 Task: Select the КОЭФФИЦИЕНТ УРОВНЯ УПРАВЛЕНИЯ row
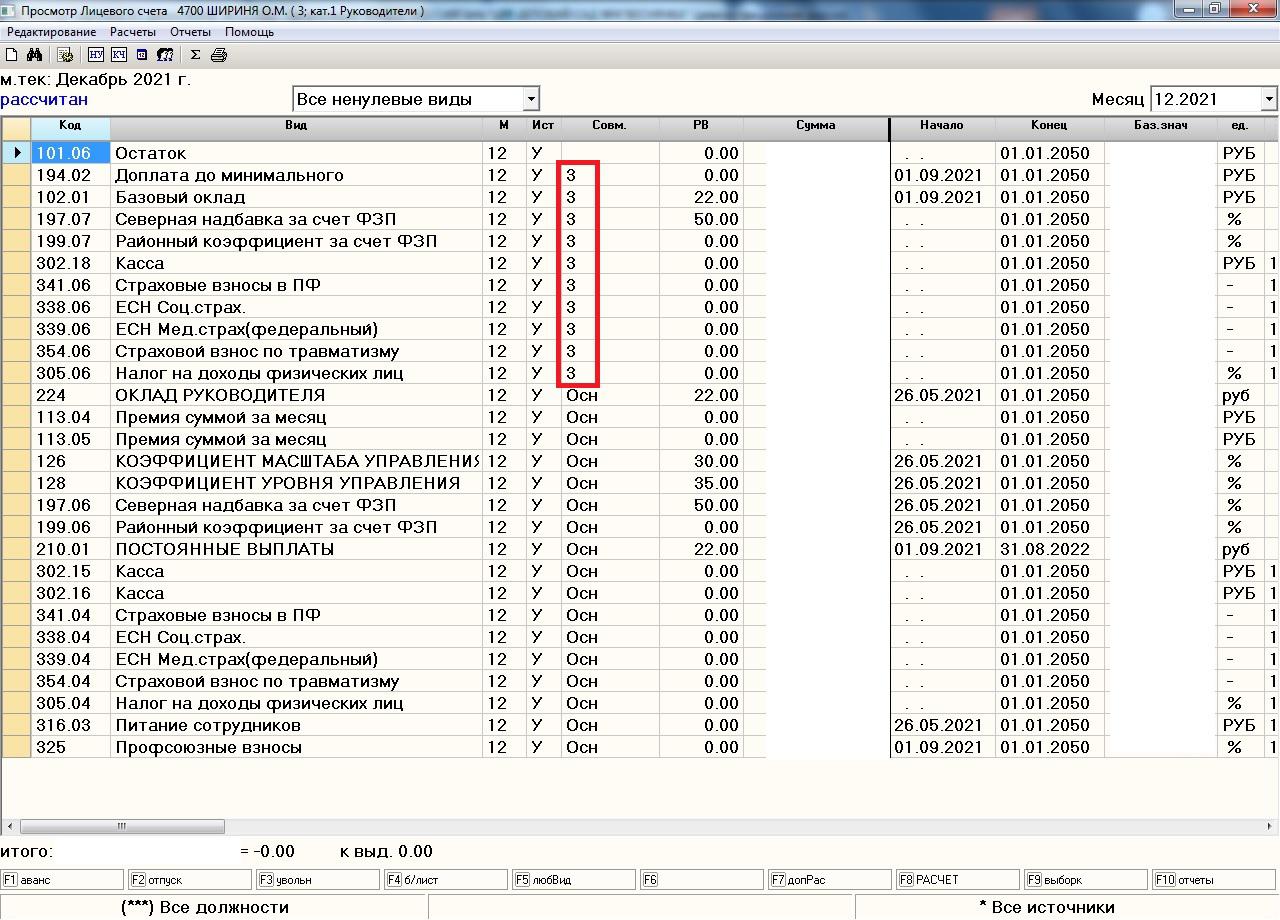[640, 483]
